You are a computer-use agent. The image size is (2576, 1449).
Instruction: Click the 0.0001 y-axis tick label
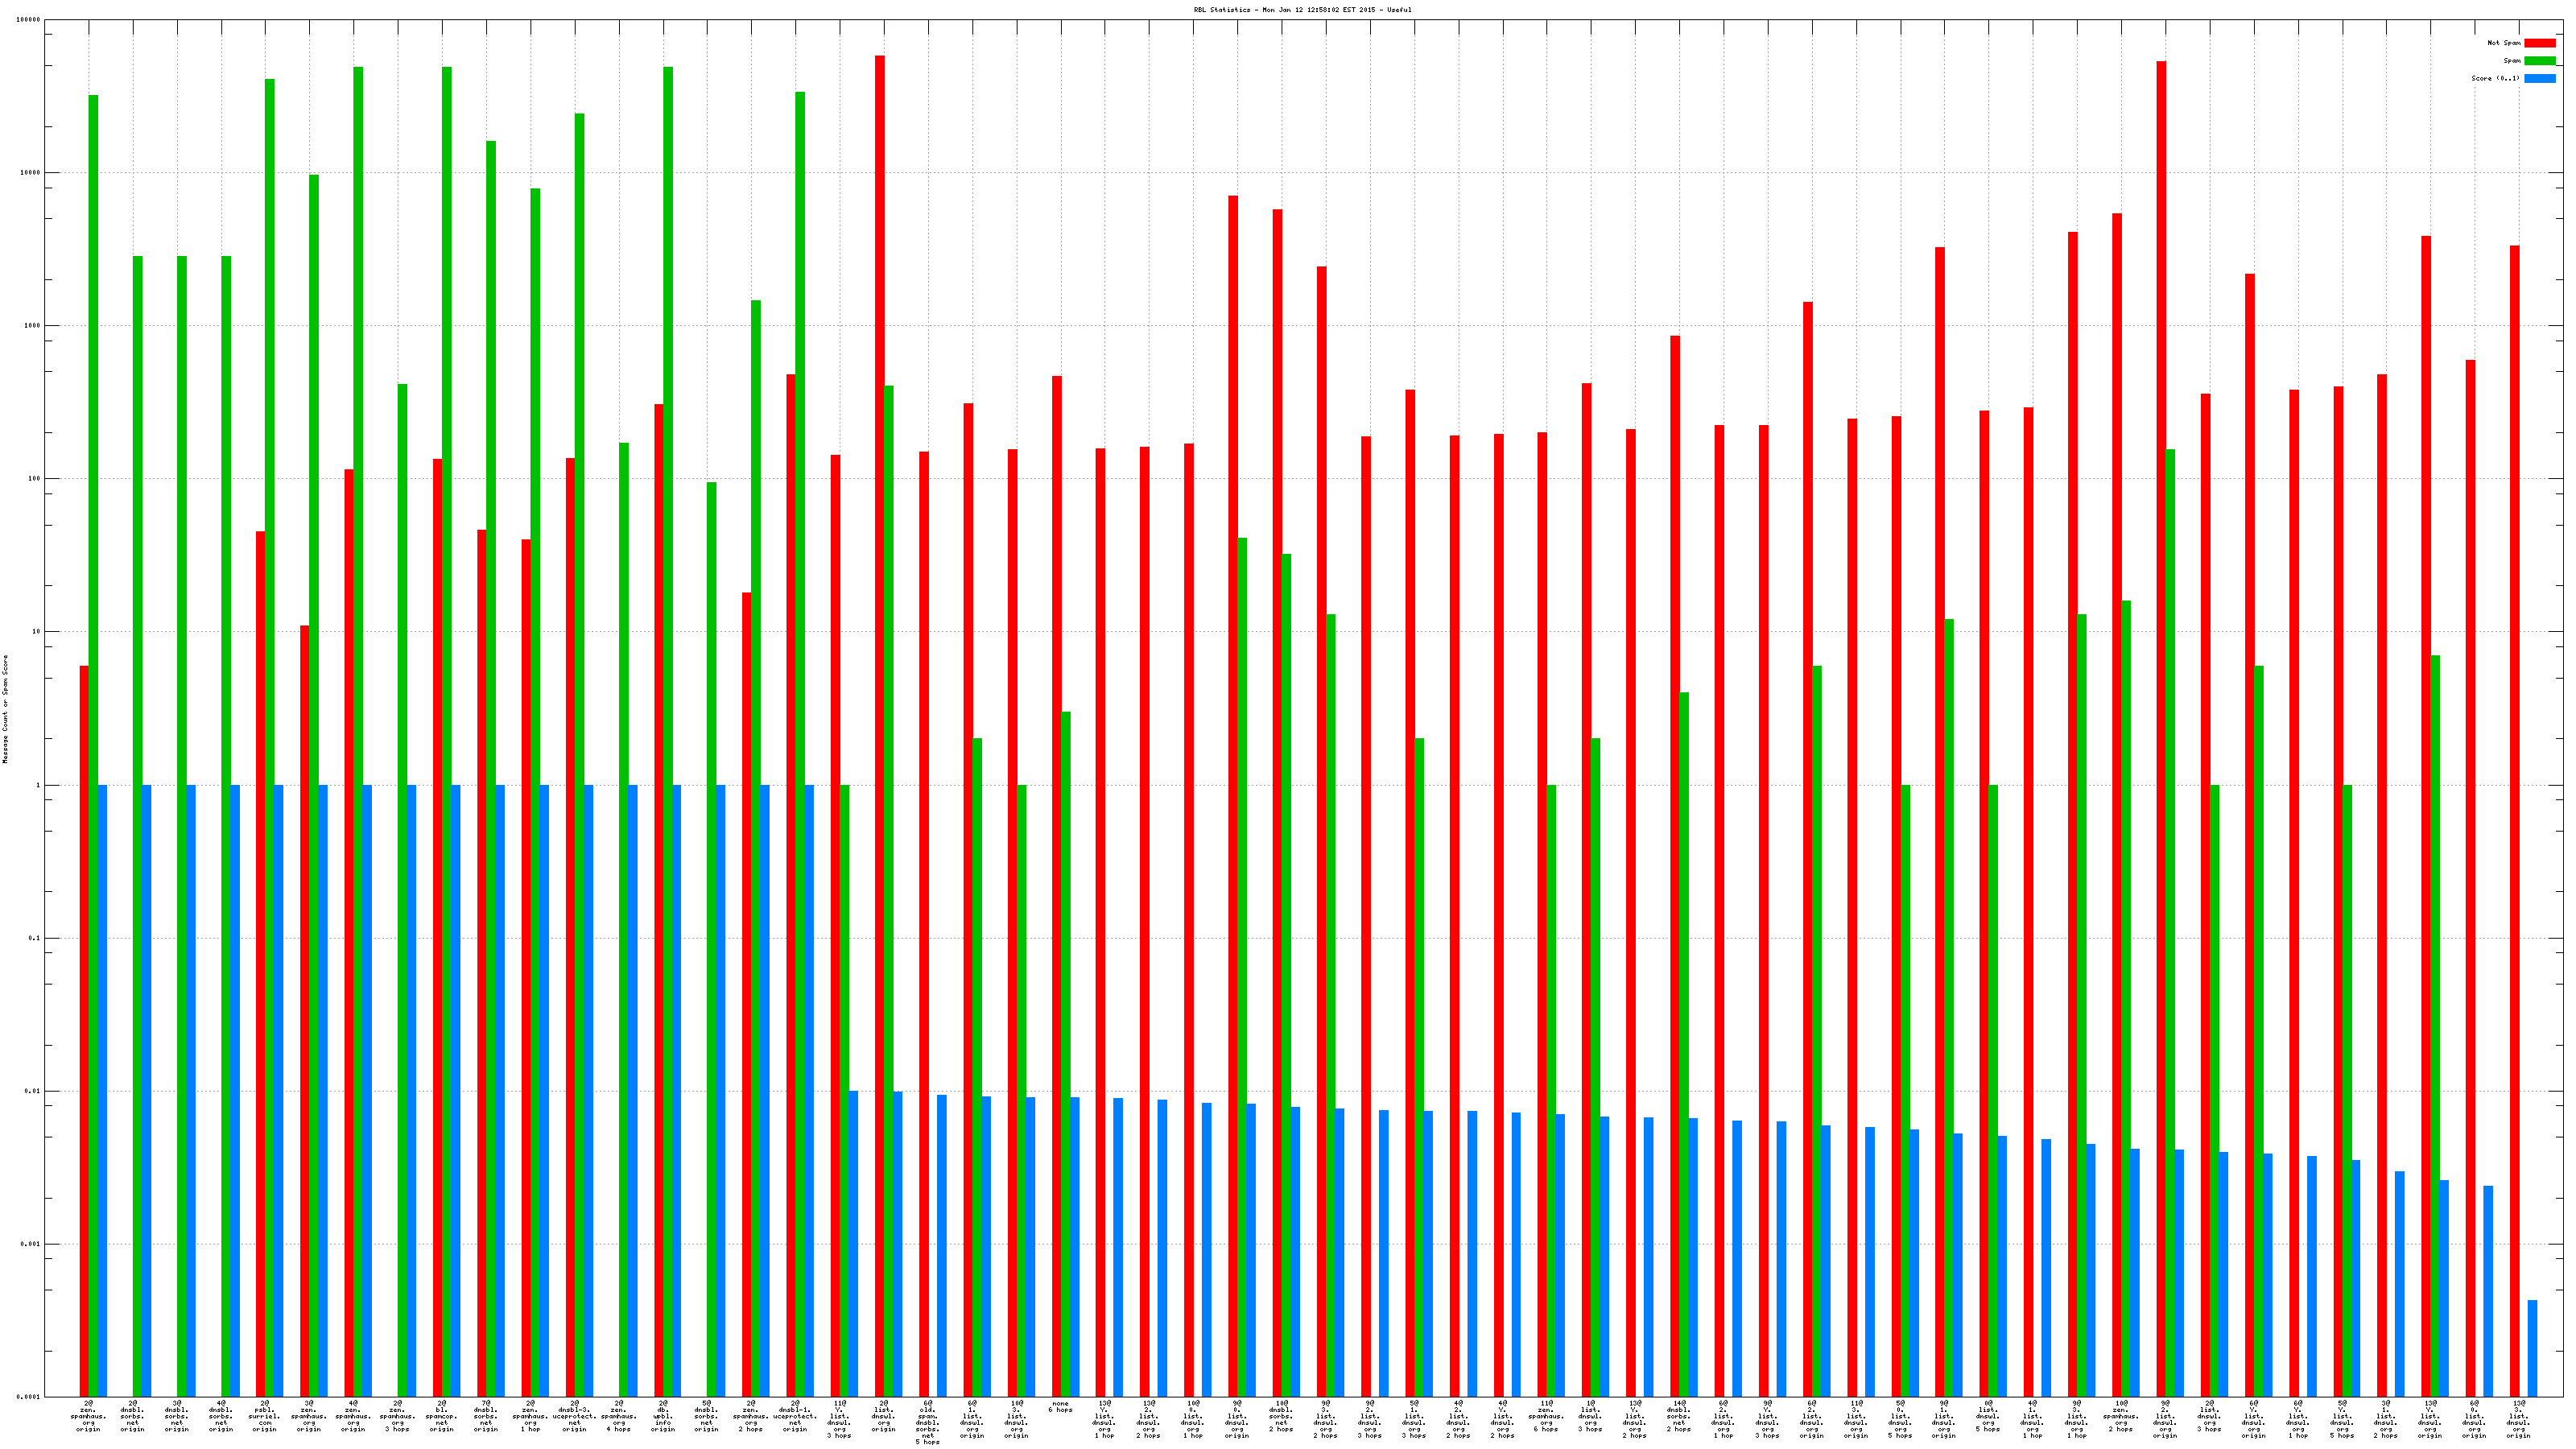coord(29,1397)
